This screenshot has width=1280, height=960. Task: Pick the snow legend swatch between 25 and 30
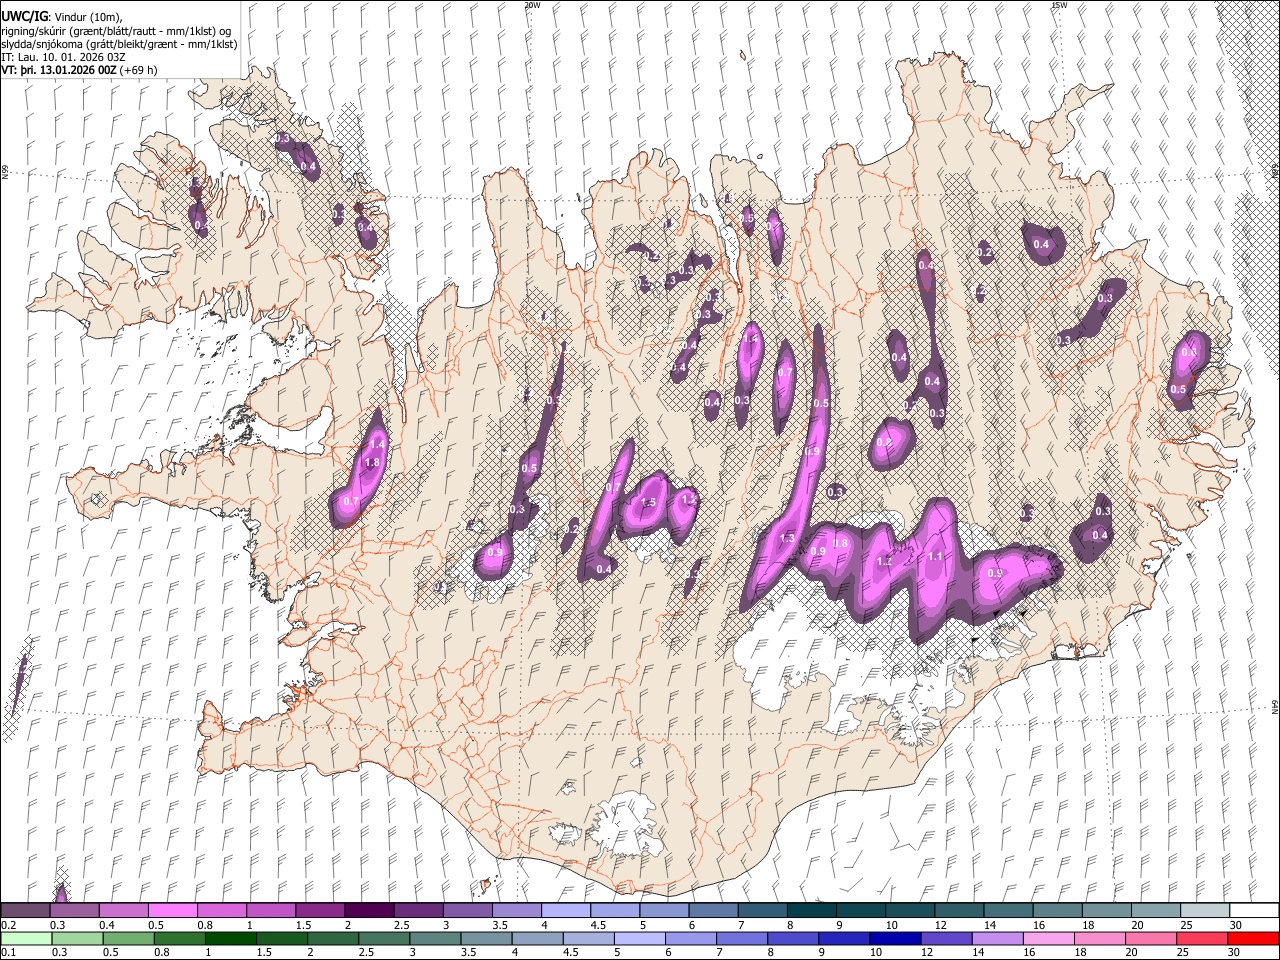(1206, 910)
